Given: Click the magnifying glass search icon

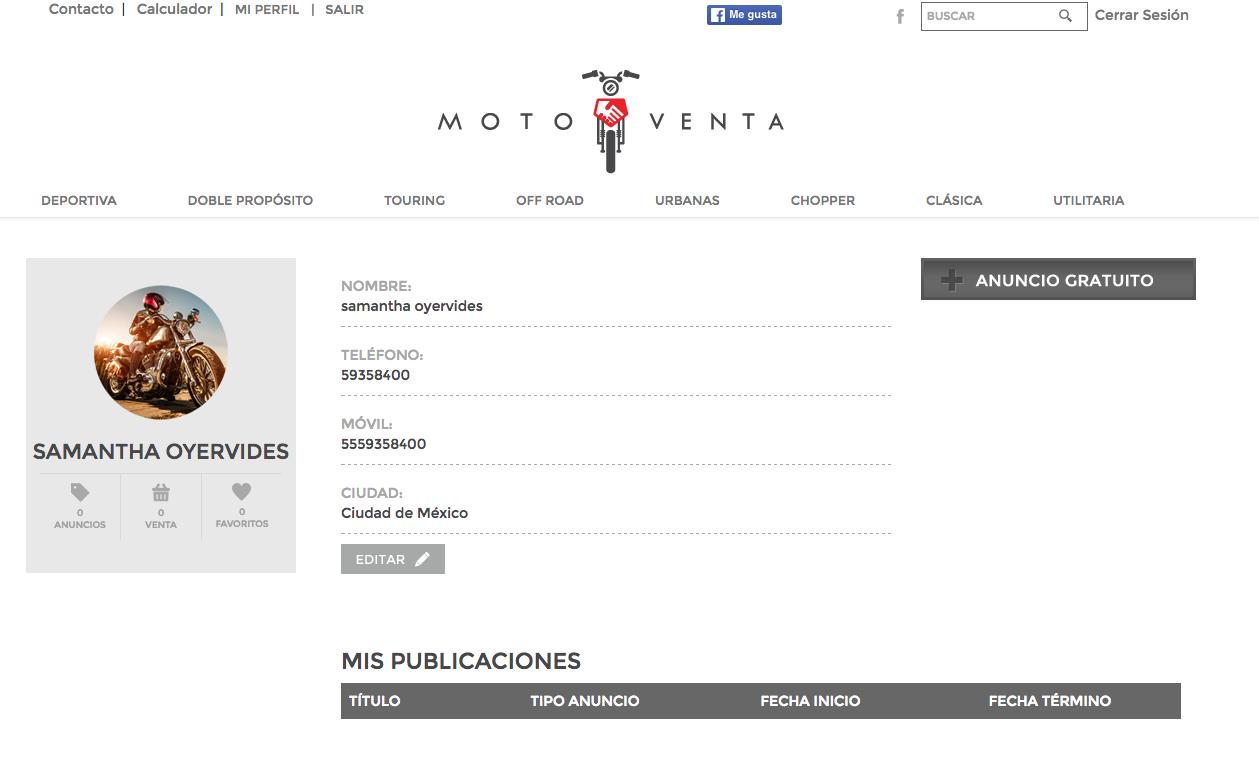Looking at the screenshot, I should 1065,16.
